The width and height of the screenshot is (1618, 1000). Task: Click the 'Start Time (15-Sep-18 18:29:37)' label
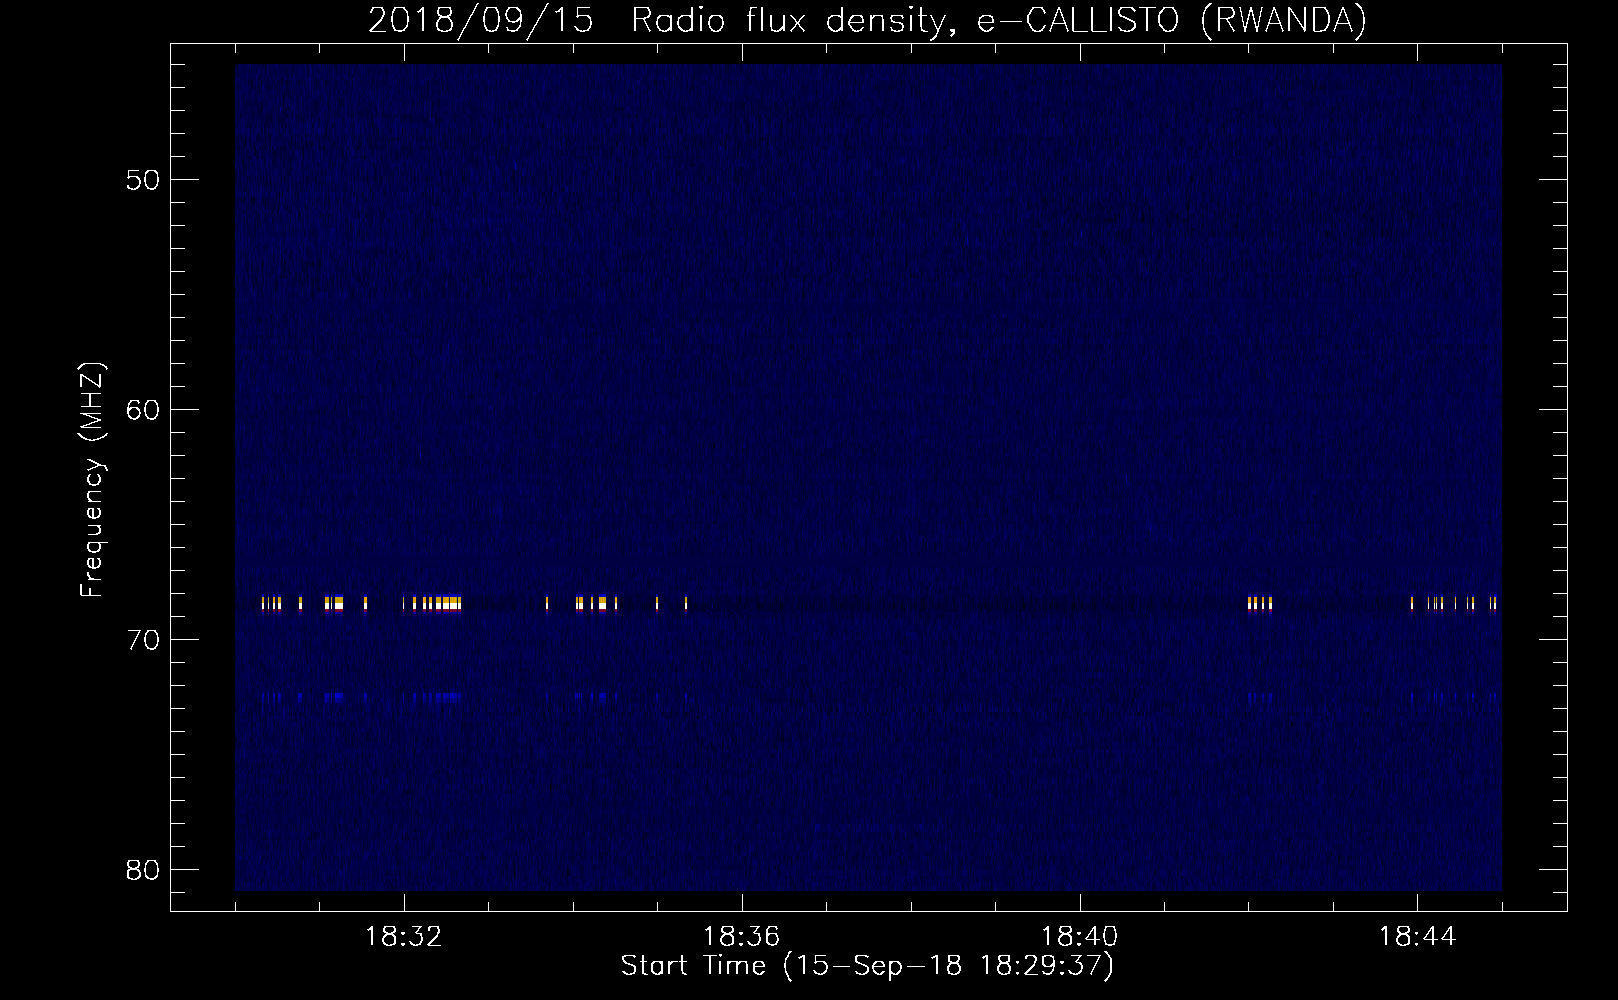coord(867,966)
